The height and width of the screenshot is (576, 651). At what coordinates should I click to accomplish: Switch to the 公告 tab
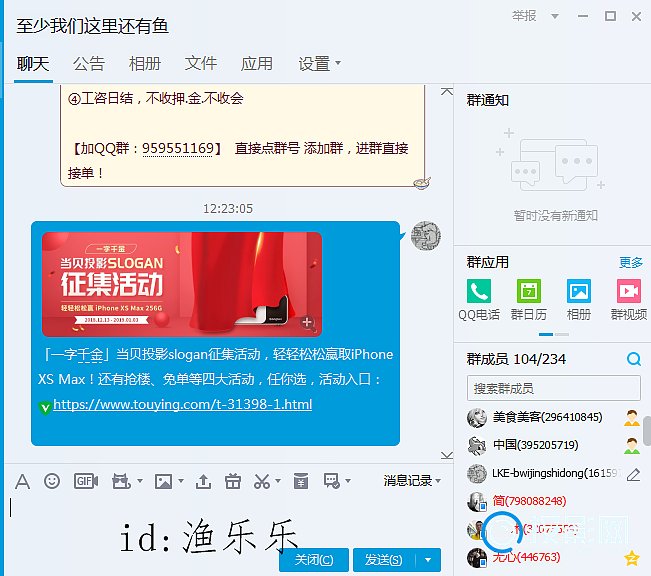[x=89, y=64]
